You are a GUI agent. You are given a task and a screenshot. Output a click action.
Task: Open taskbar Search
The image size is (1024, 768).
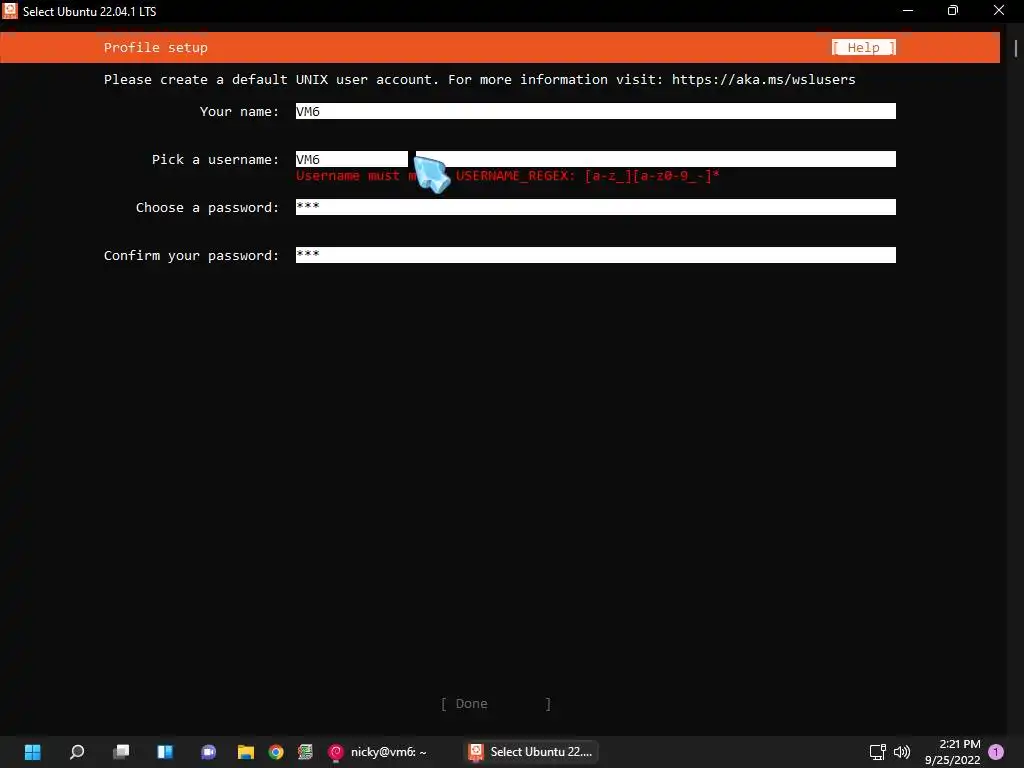point(77,752)
